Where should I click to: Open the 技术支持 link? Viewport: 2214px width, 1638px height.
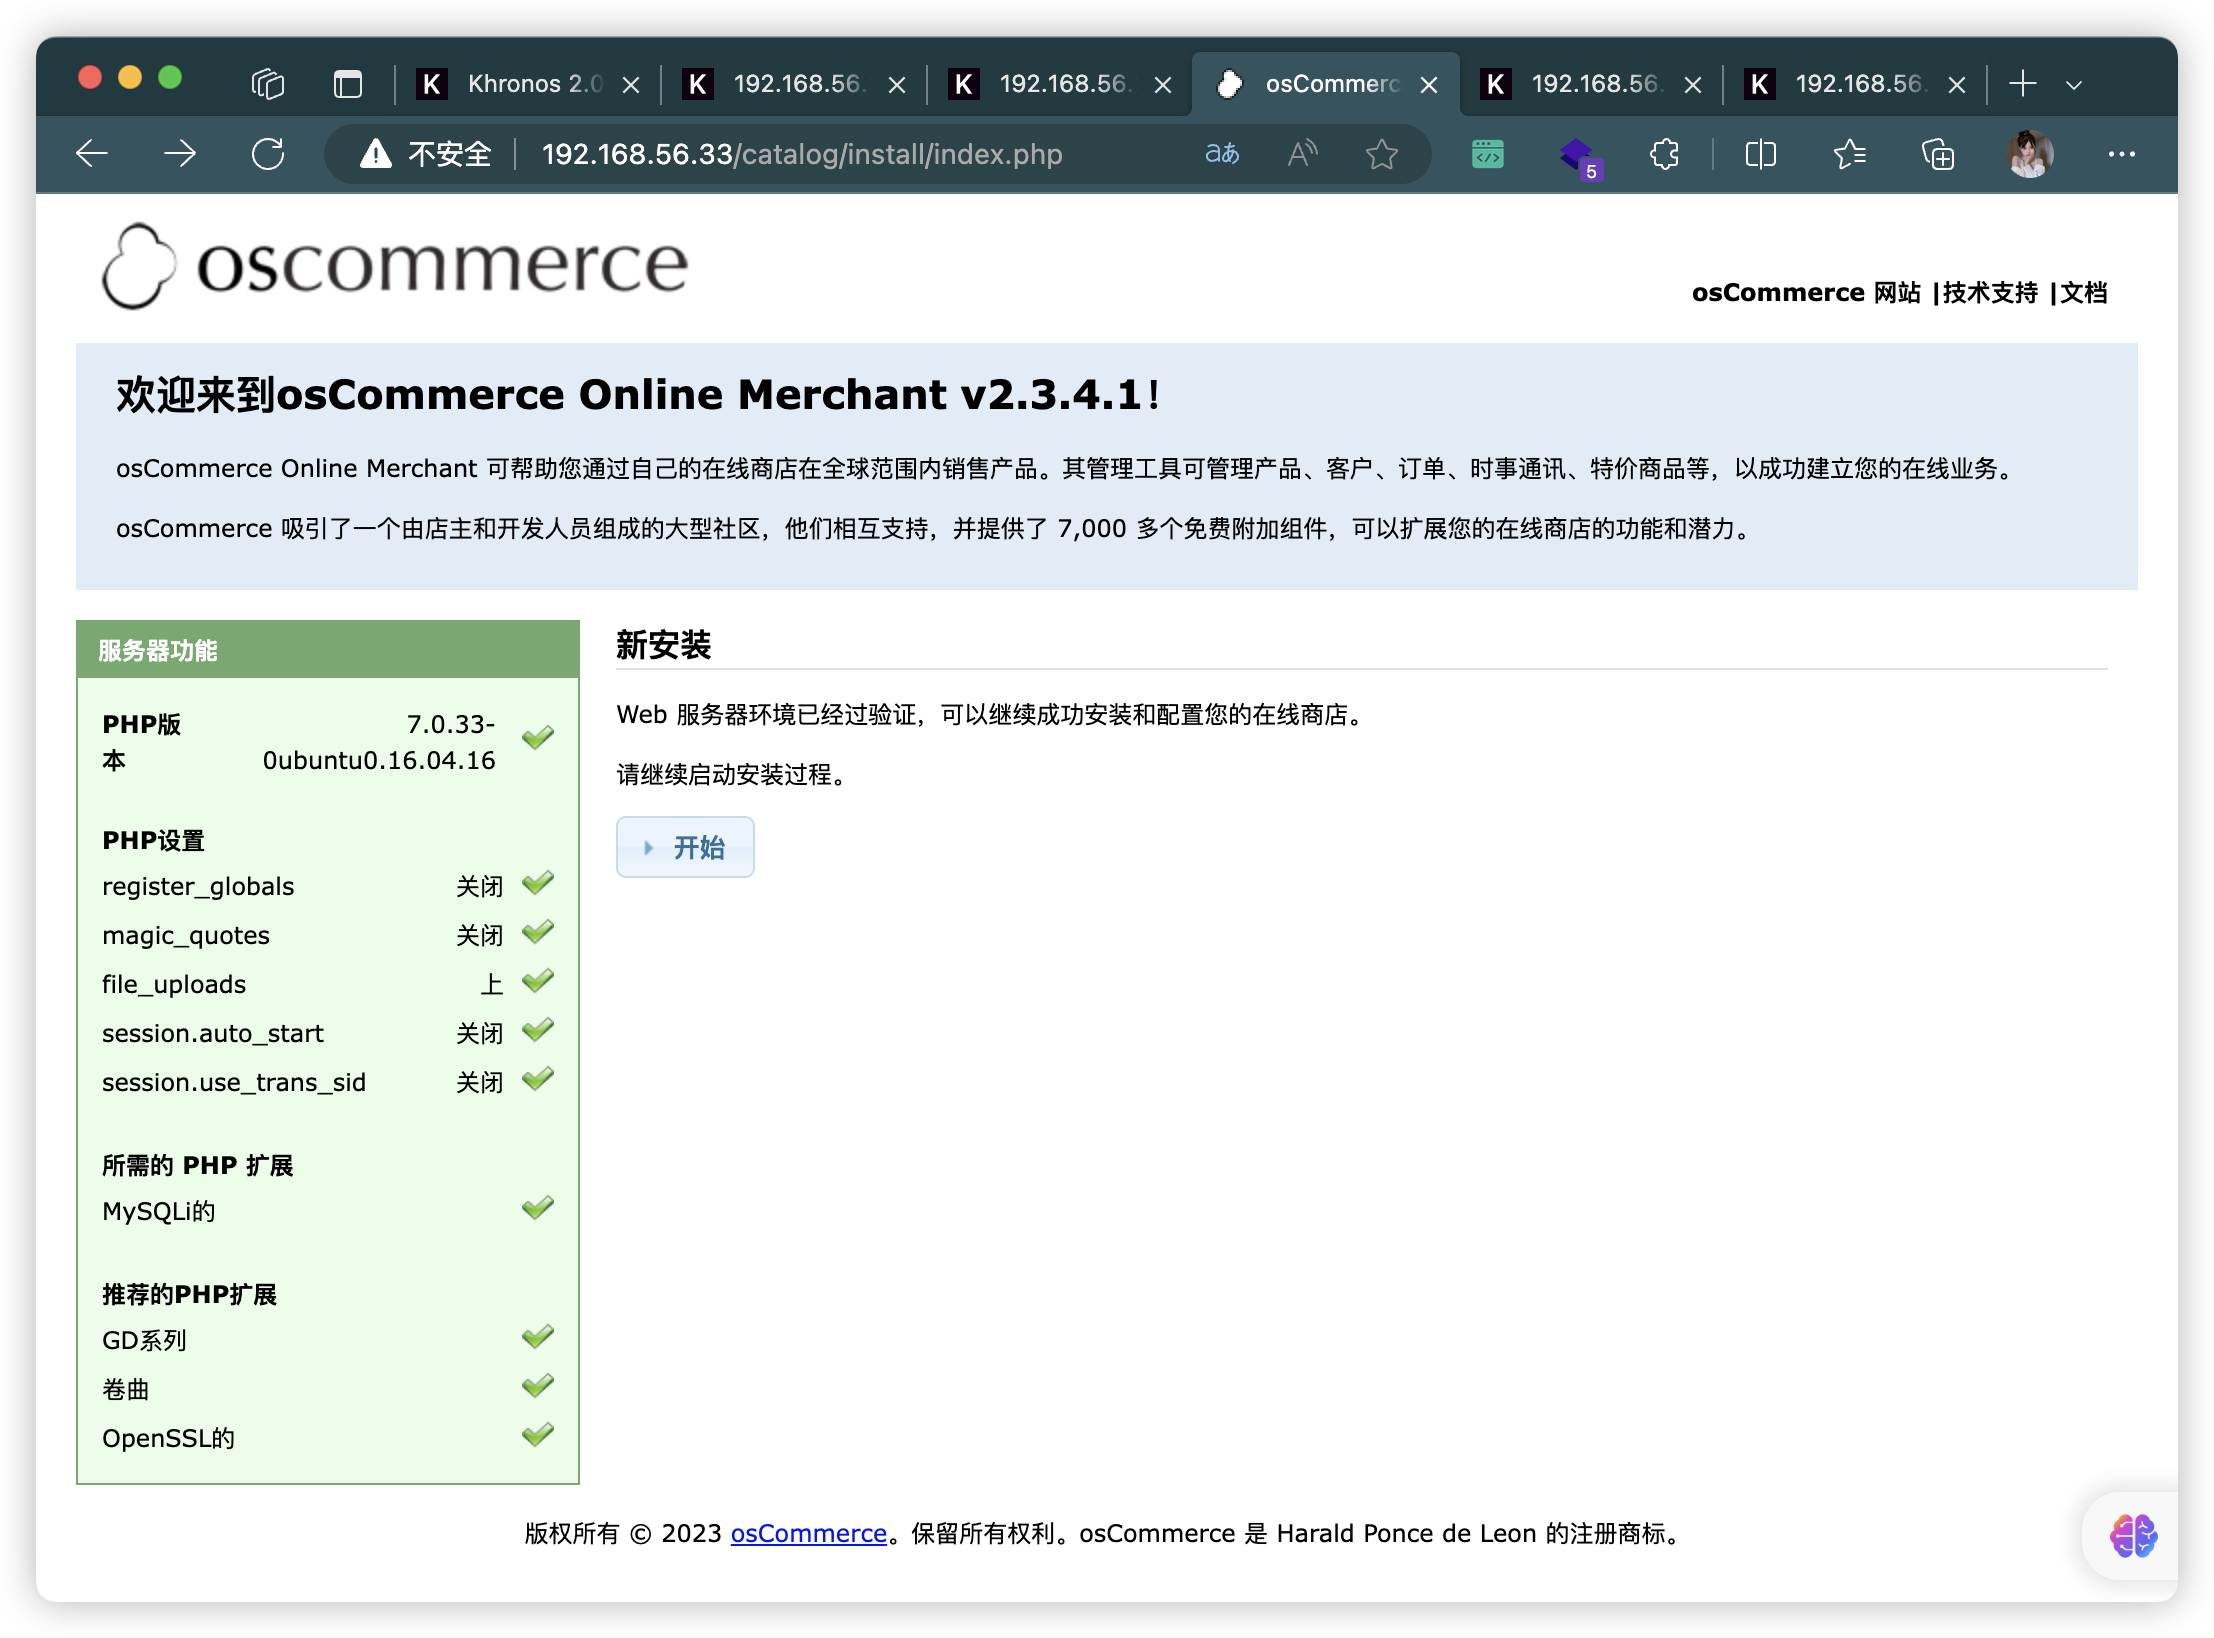click(1990, 293)
